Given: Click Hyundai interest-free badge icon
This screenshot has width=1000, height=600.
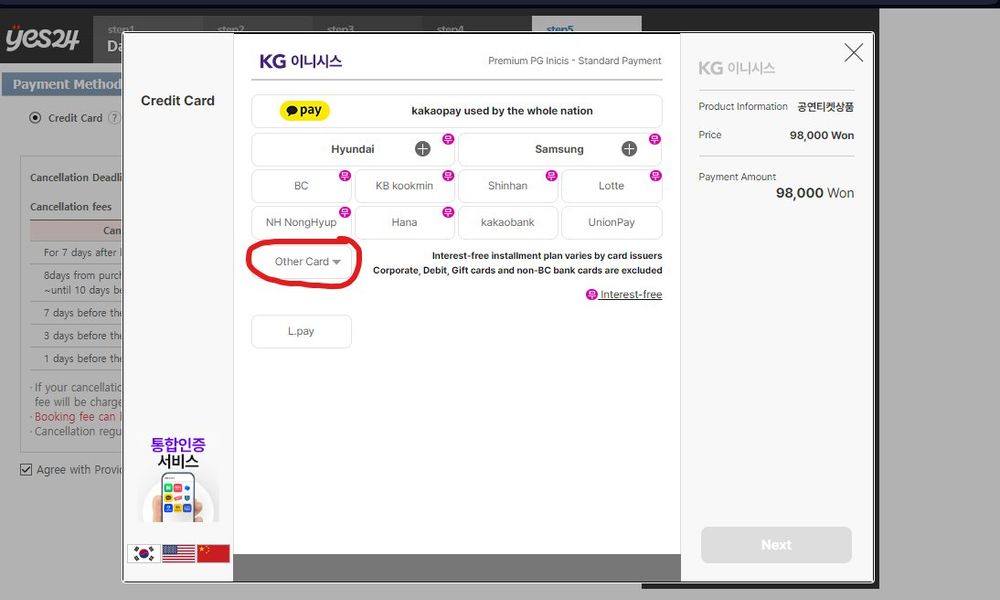Looking at the screenshot, I should tap(448, 139).
